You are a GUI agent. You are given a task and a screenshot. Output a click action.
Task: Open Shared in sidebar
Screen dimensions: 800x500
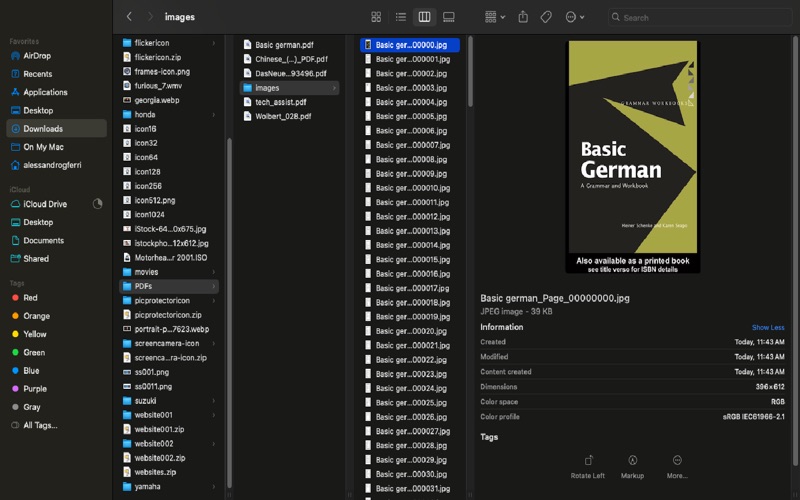(x=56, y=259)
